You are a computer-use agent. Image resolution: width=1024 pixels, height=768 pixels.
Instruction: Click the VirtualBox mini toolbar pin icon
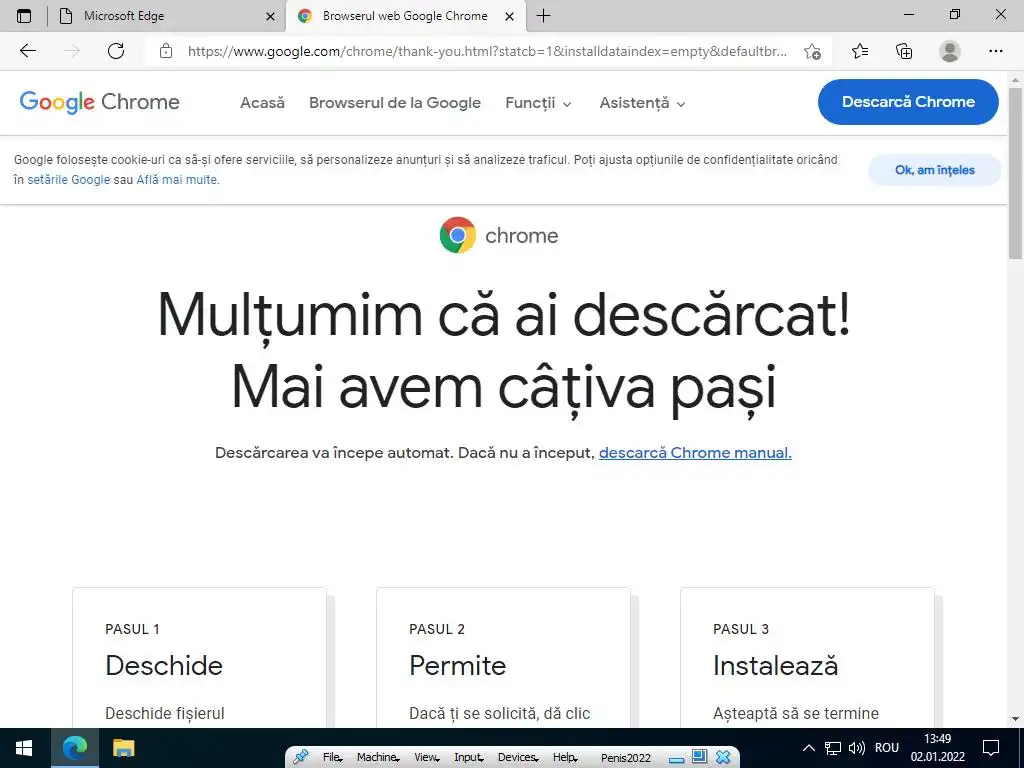coord(300,757)
